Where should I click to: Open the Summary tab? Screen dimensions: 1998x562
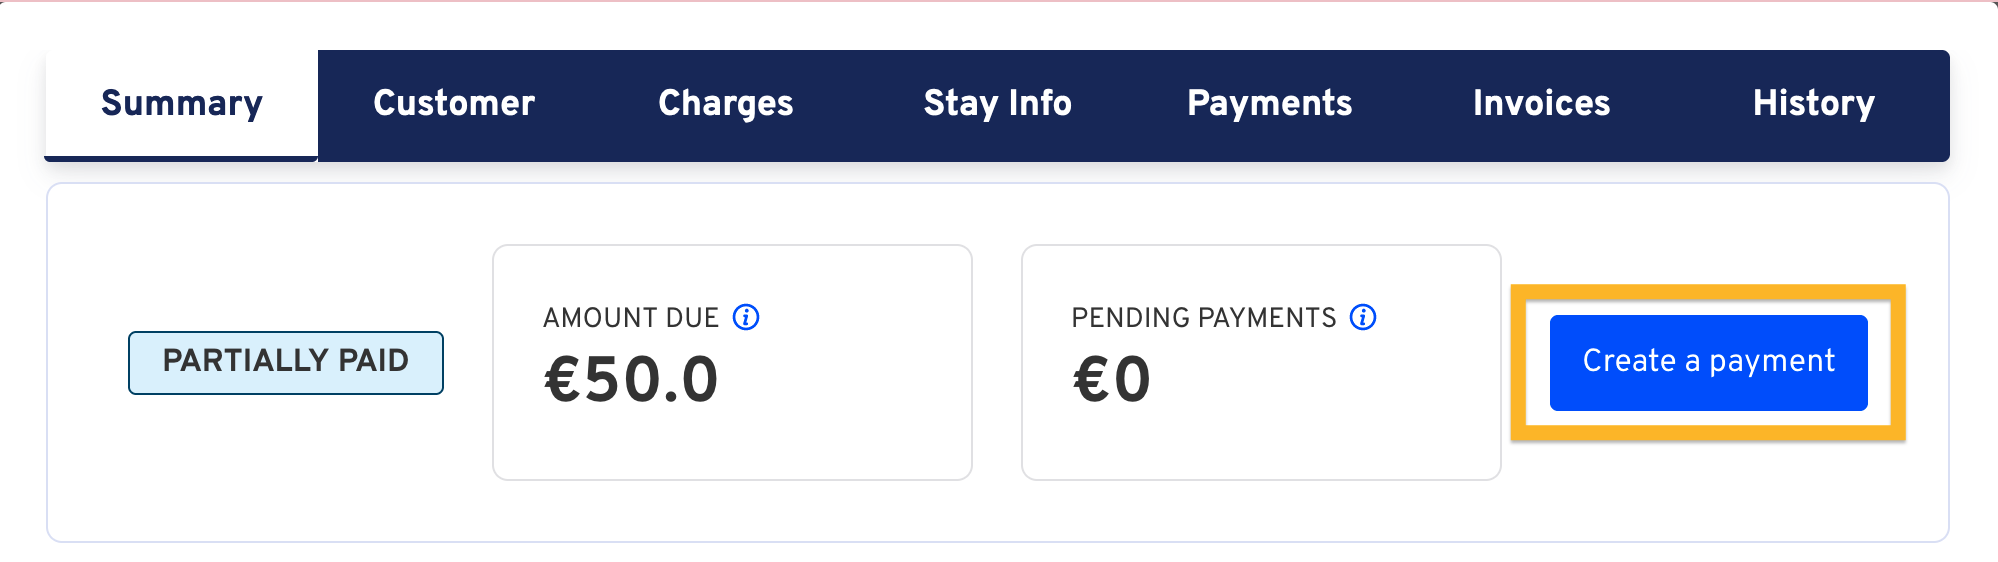click(x=182, y=104)
